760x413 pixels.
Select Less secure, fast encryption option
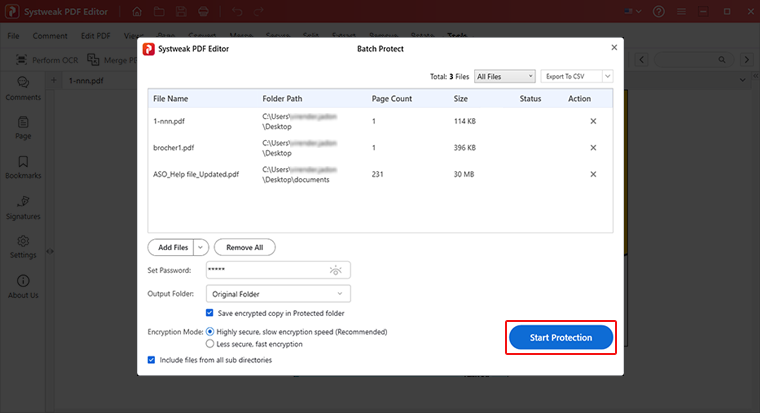tap(210, 344)
